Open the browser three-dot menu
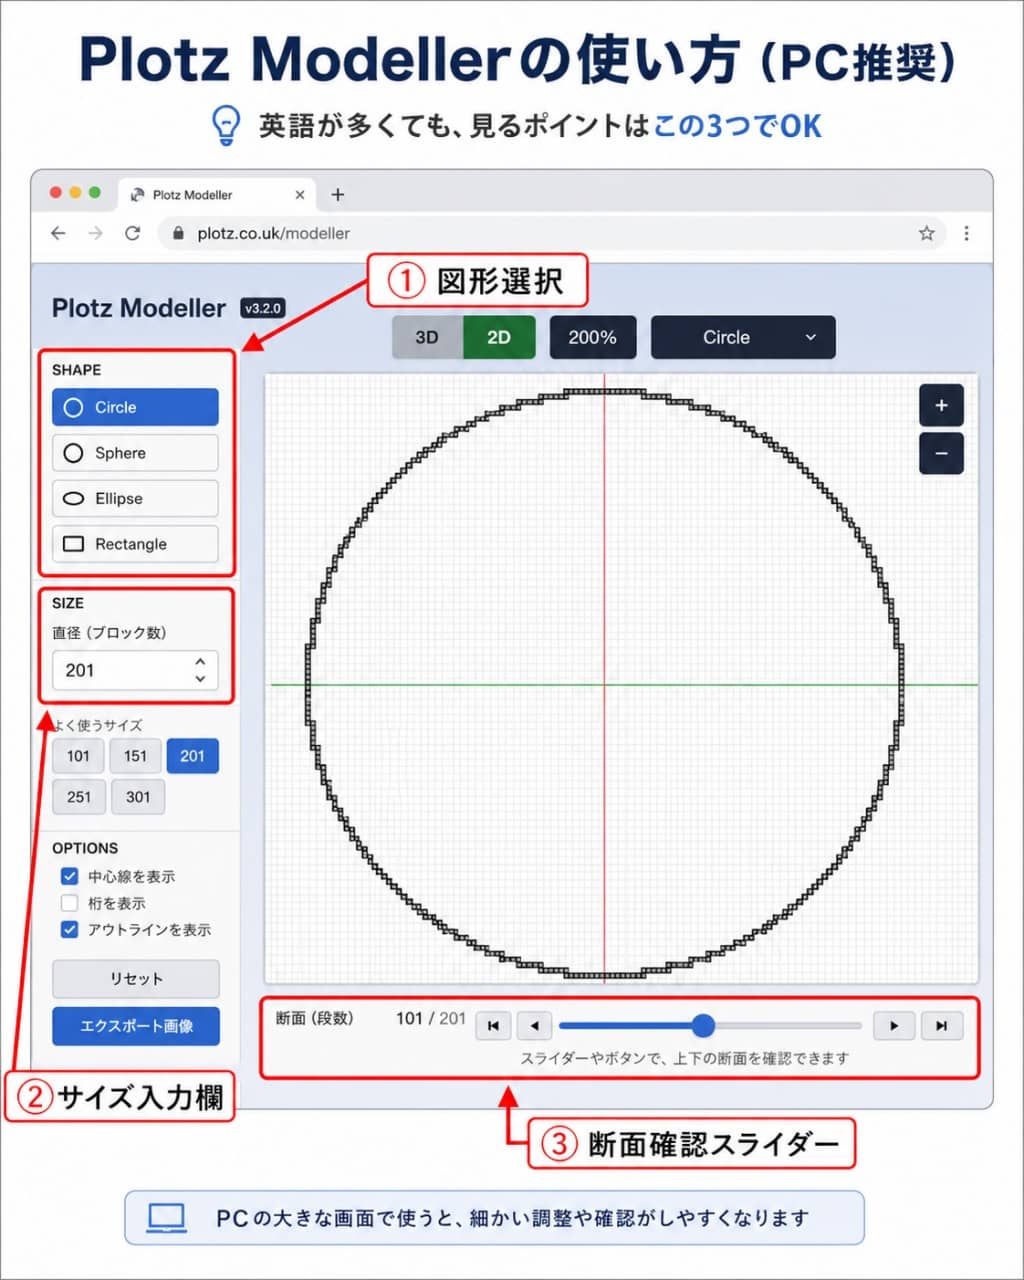The image size is (1024, 1280). click(x=966, y=233)
